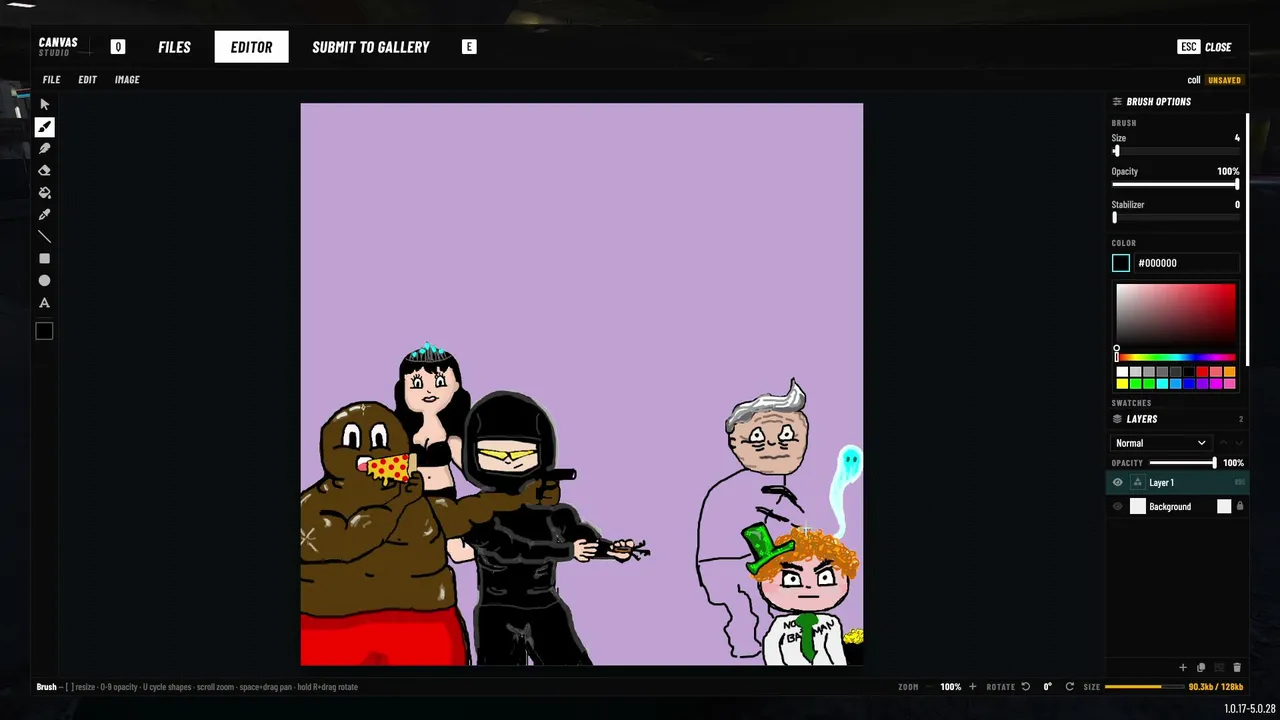Image resolution: width=1280 pixels, height=720 pixels.
Task: Open the File menu
Action: pyautogui.click(x=51, y=80)
